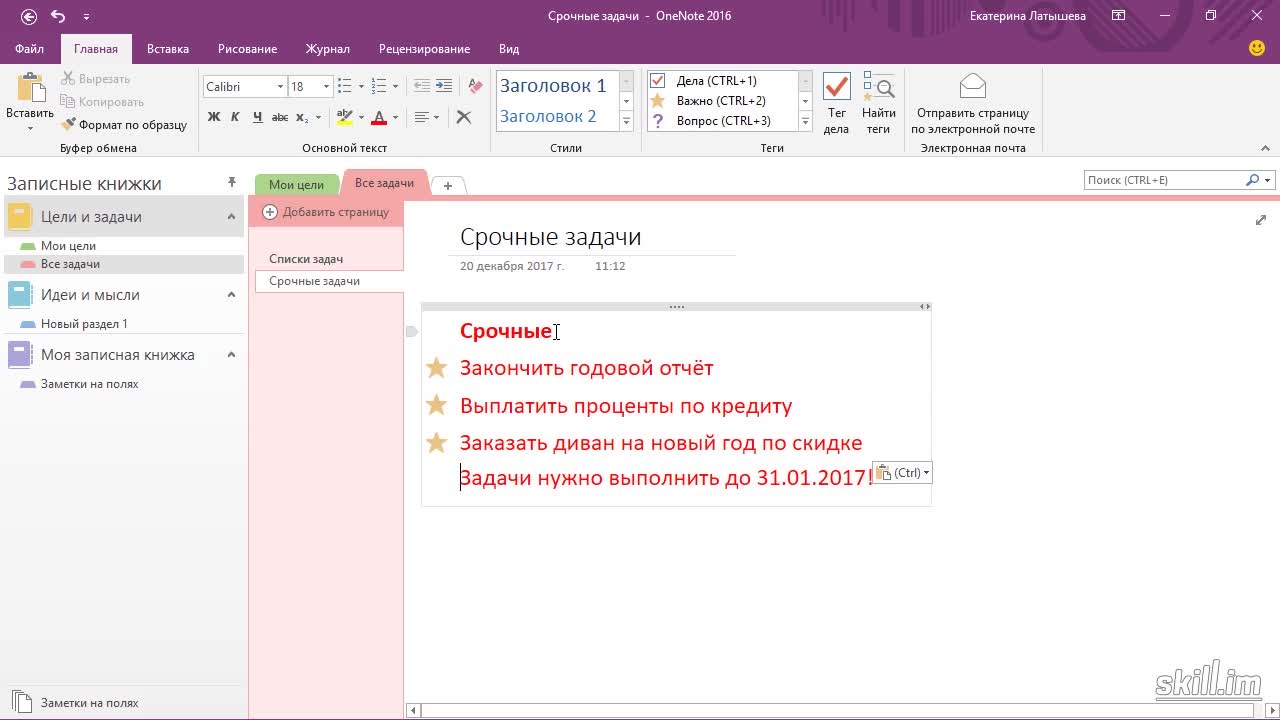Add new section with plus tab
Viewport: 1280px width, 720px height.
pos(448,186)
